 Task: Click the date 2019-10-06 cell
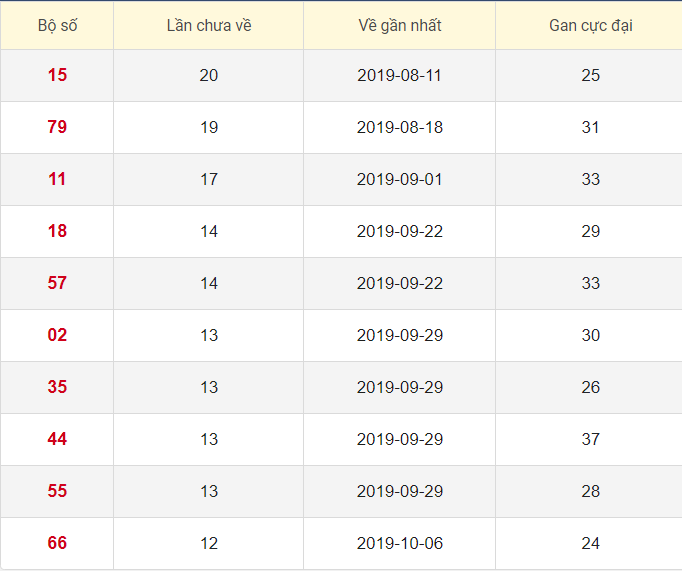tap(399, 543)
